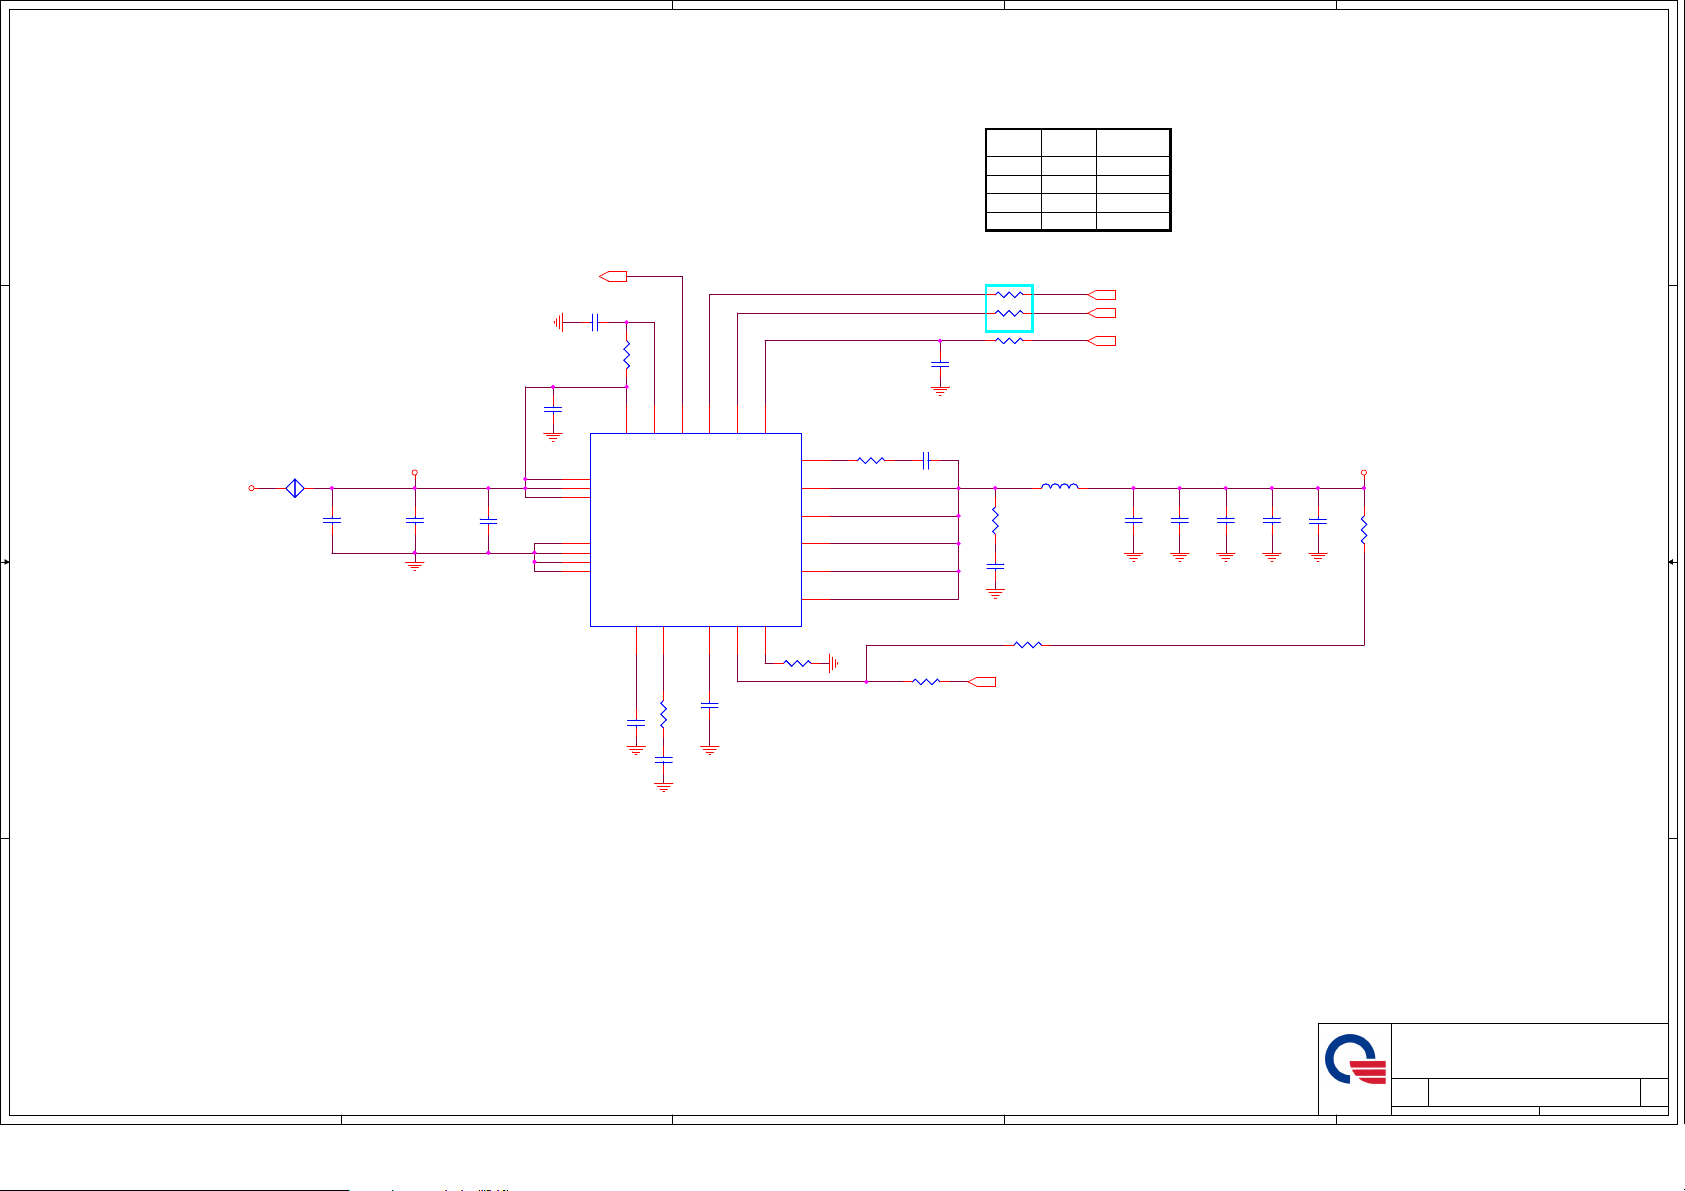1685x1191 pixels.
Task: Select the resistor on the third signal line from the top
Action: click(1009, 341)
